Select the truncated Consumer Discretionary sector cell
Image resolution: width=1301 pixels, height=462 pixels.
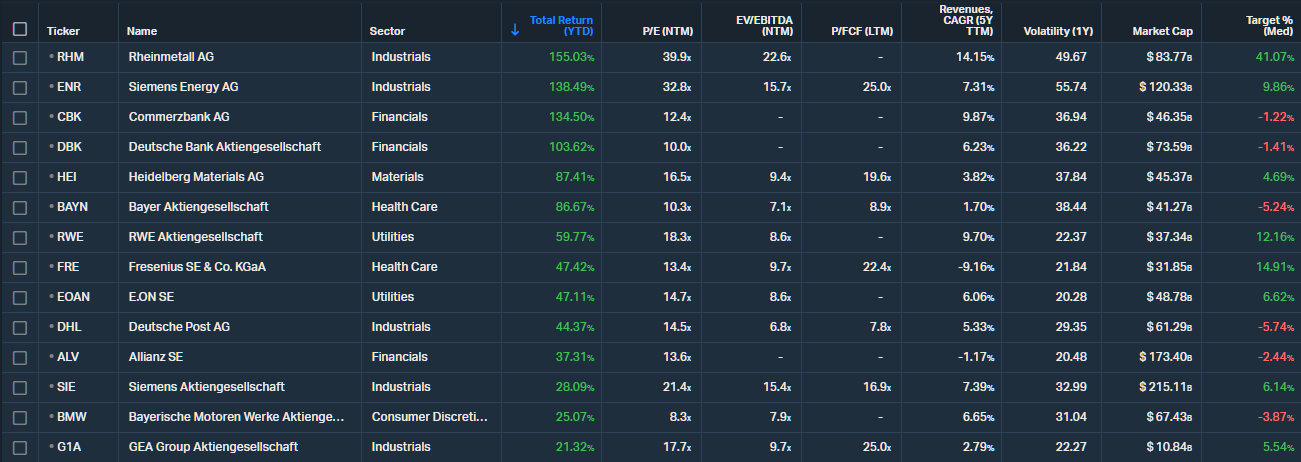pos(431,417)
